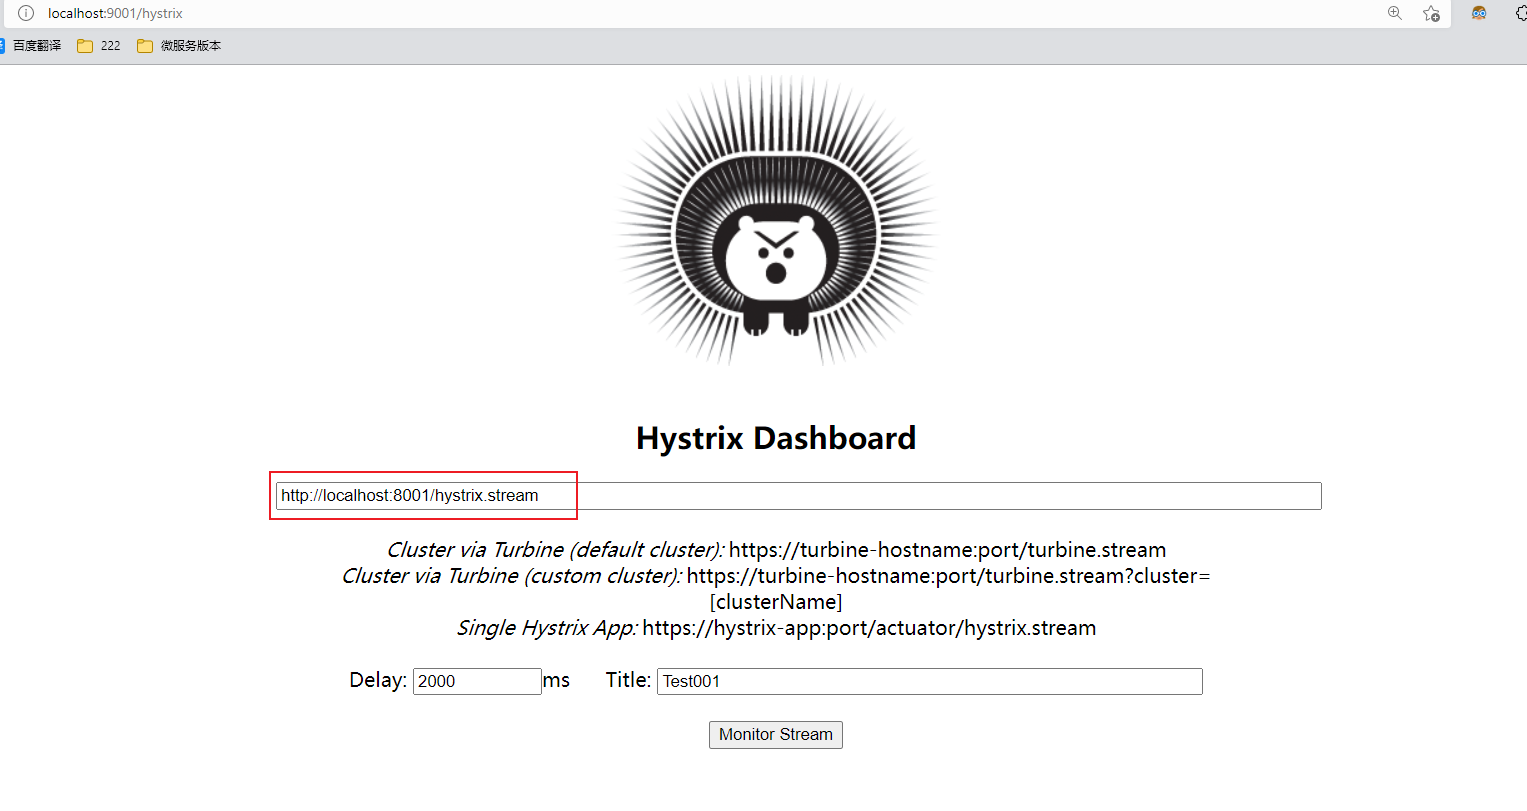Click the actuator/hystrix.stream example URL text
1527x811 pixels.
[x=869, y=628]
